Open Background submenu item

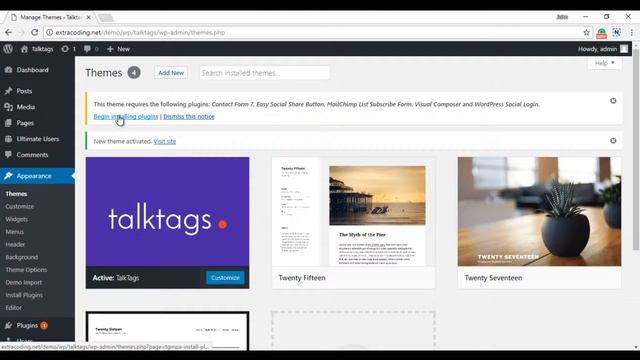coord(22,257)
